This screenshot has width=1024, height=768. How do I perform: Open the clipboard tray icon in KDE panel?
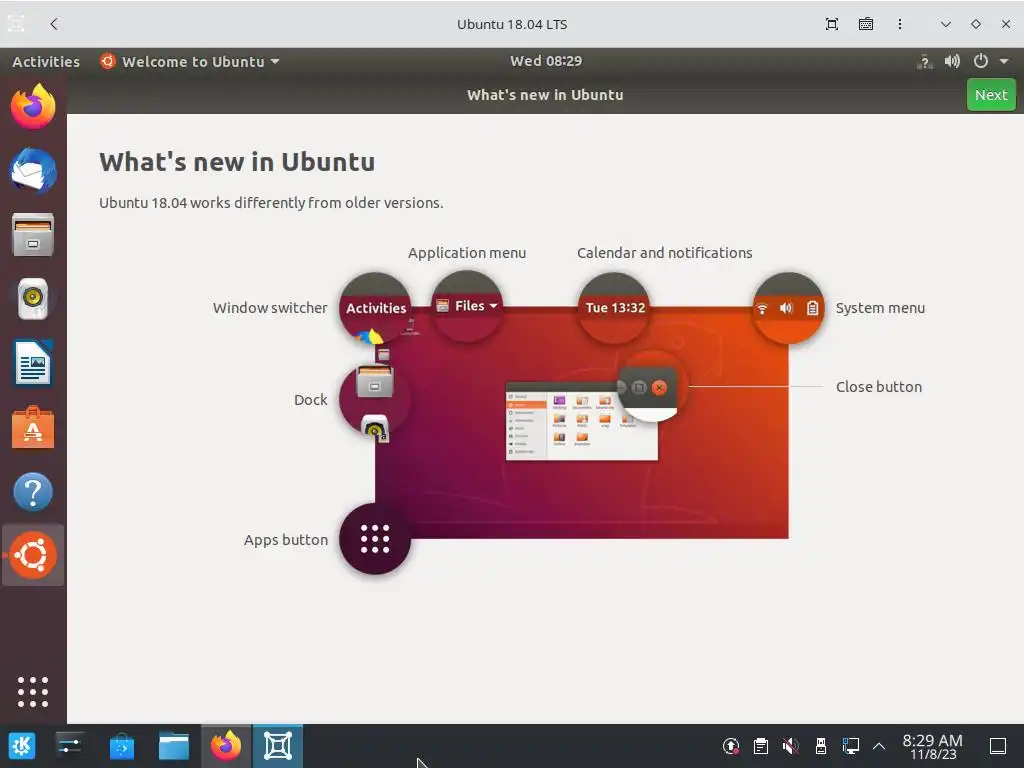tap(760, 746)
